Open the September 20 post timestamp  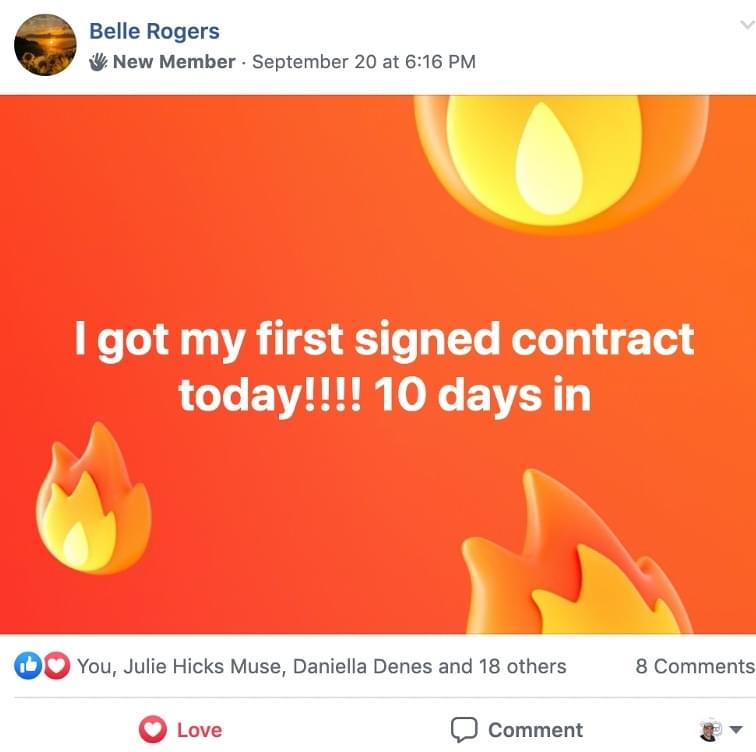[364, 62]
